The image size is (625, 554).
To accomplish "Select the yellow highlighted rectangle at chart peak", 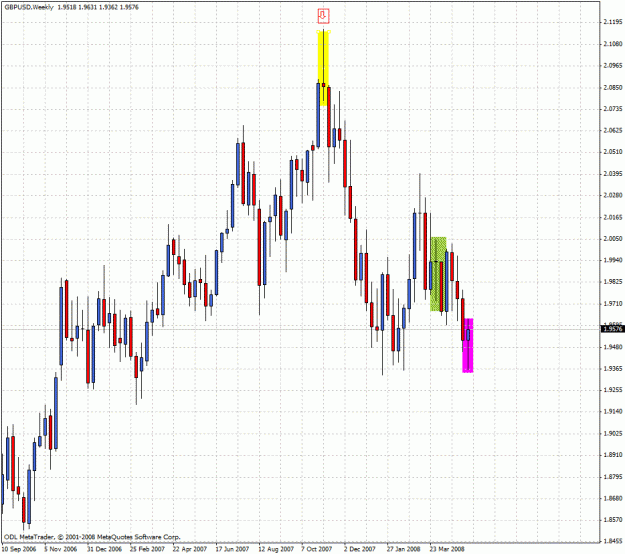I will pos(323,68).
